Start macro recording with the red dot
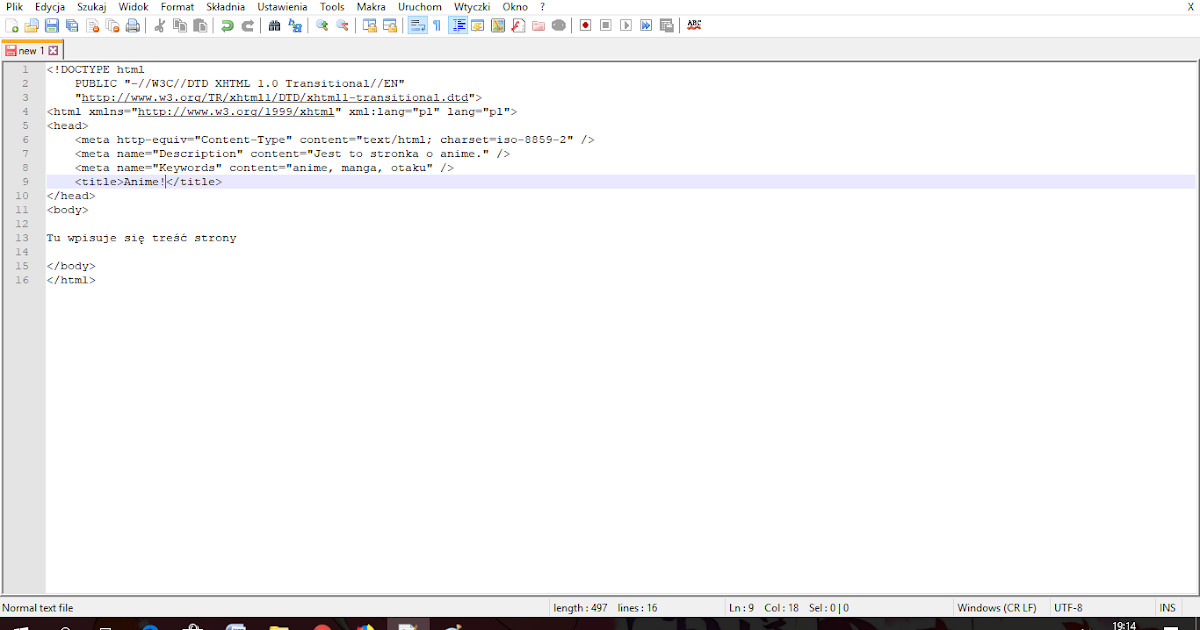Screen dimensions: 1200x630 pos(586,25)
